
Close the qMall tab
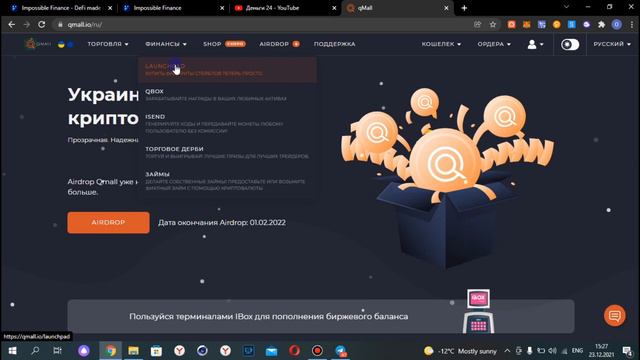pos(446,8)
